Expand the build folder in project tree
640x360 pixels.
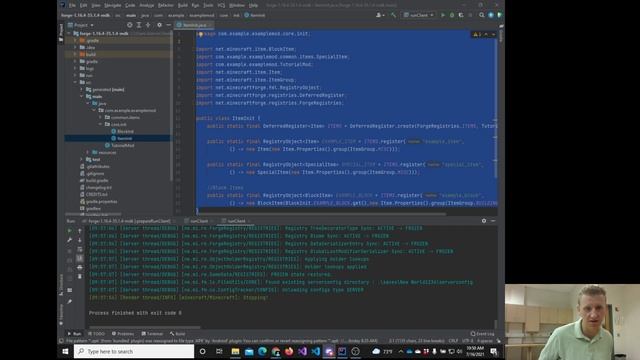pyautogui.click(x=75, y=54)
